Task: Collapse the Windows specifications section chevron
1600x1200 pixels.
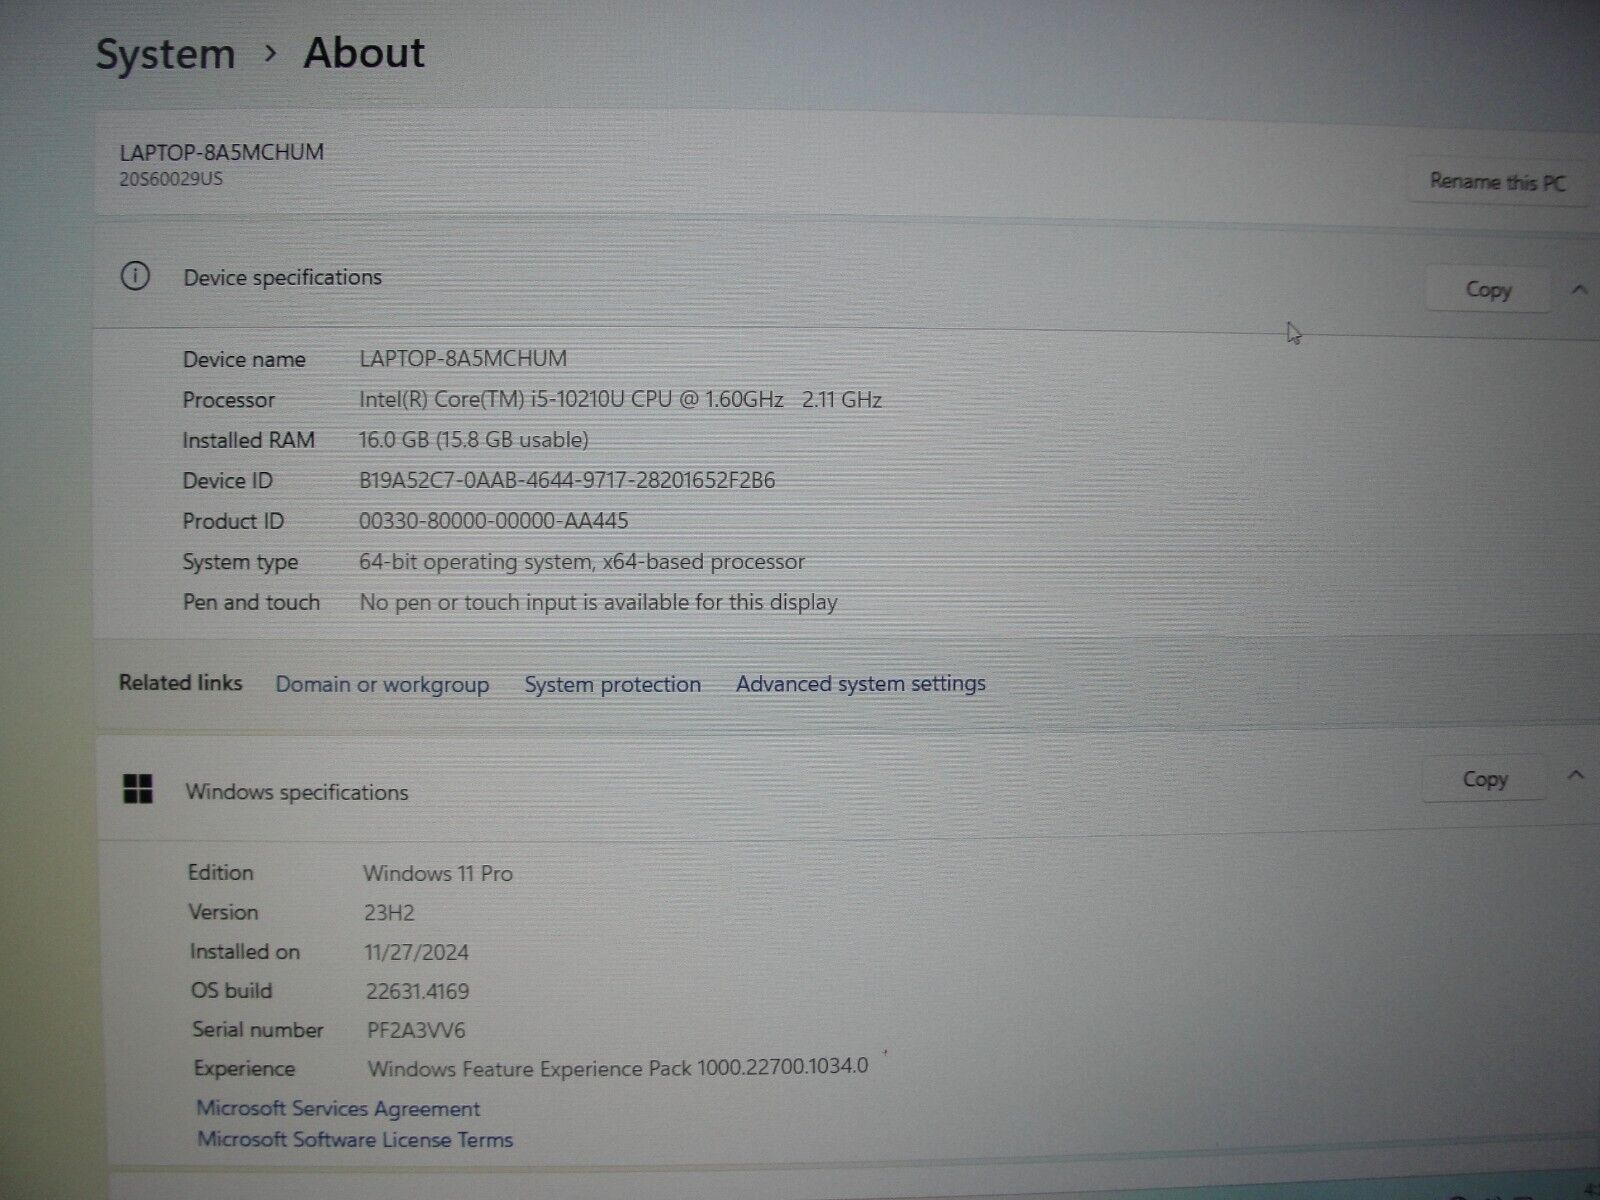Action: click(x=1576, y=775)
